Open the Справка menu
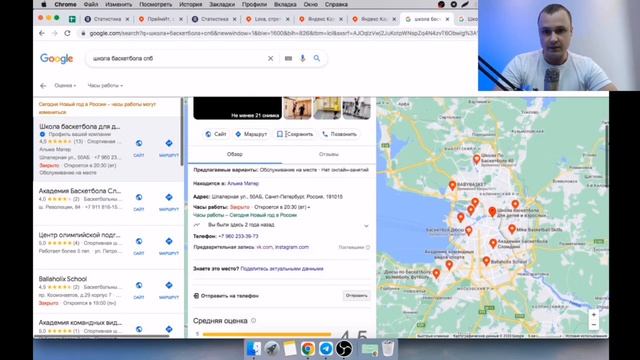The height and width of the screenshot is (360, 640). (336, 4)
